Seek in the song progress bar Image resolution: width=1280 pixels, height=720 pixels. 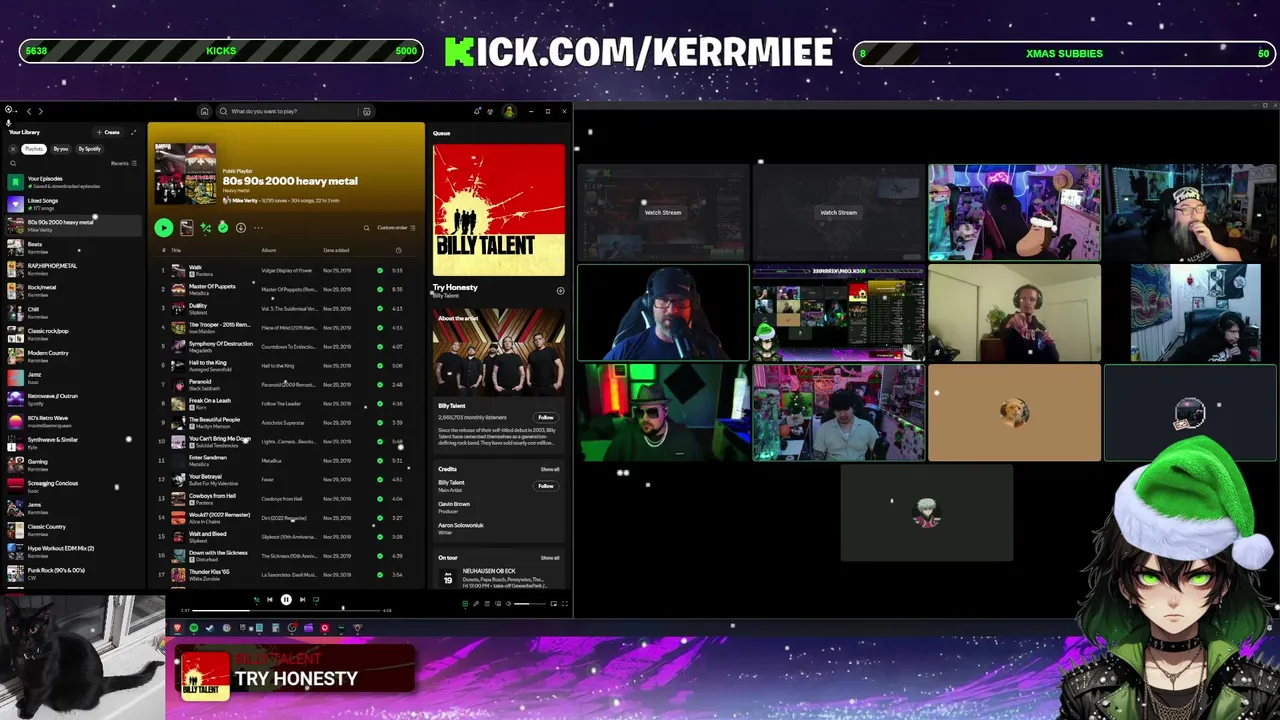tap(286, 610)
